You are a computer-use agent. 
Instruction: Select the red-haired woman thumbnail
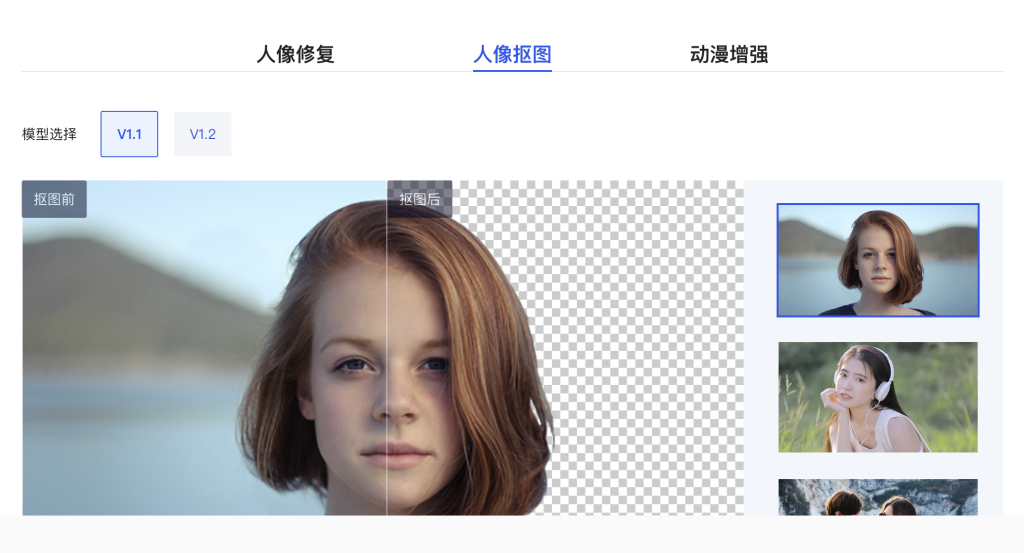878,261
